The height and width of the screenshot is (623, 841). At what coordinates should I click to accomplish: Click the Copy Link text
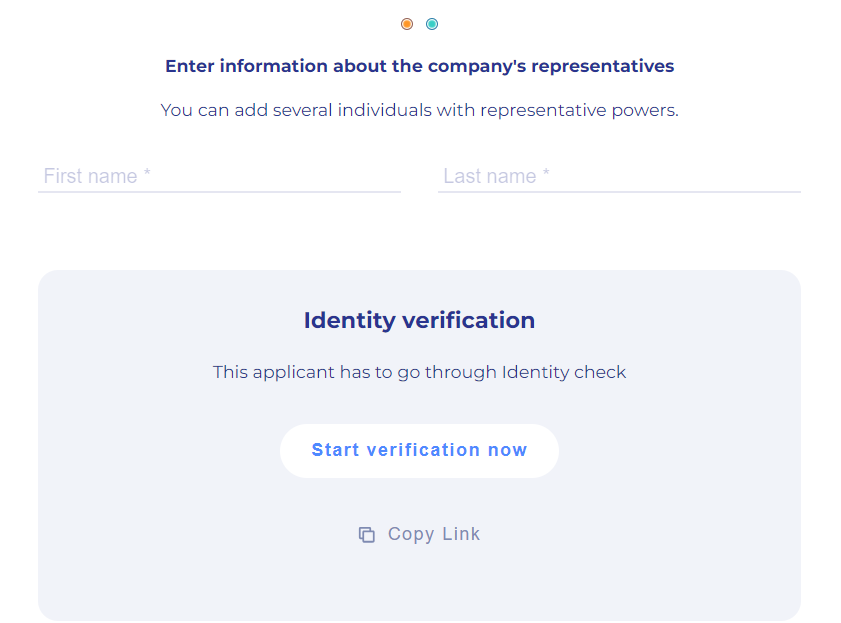click(x=434, y=534)
